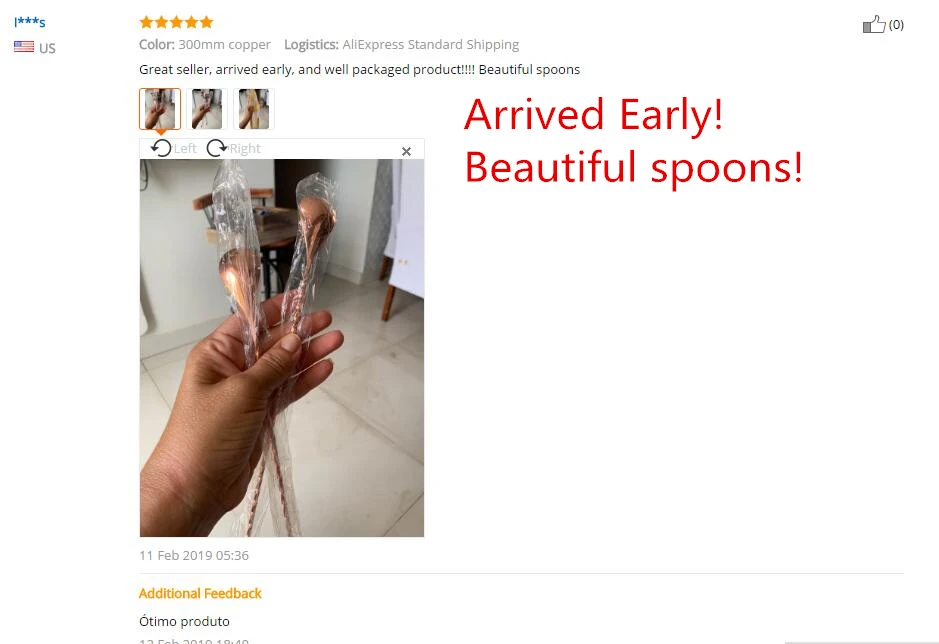The image size is (939, 644).
Task: Click the helpful vote count (0)
Action: coord(896,25)
